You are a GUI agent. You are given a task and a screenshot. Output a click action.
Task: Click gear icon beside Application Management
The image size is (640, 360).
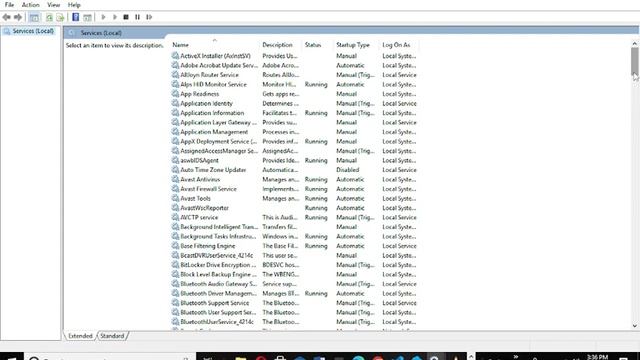(175, 132)
